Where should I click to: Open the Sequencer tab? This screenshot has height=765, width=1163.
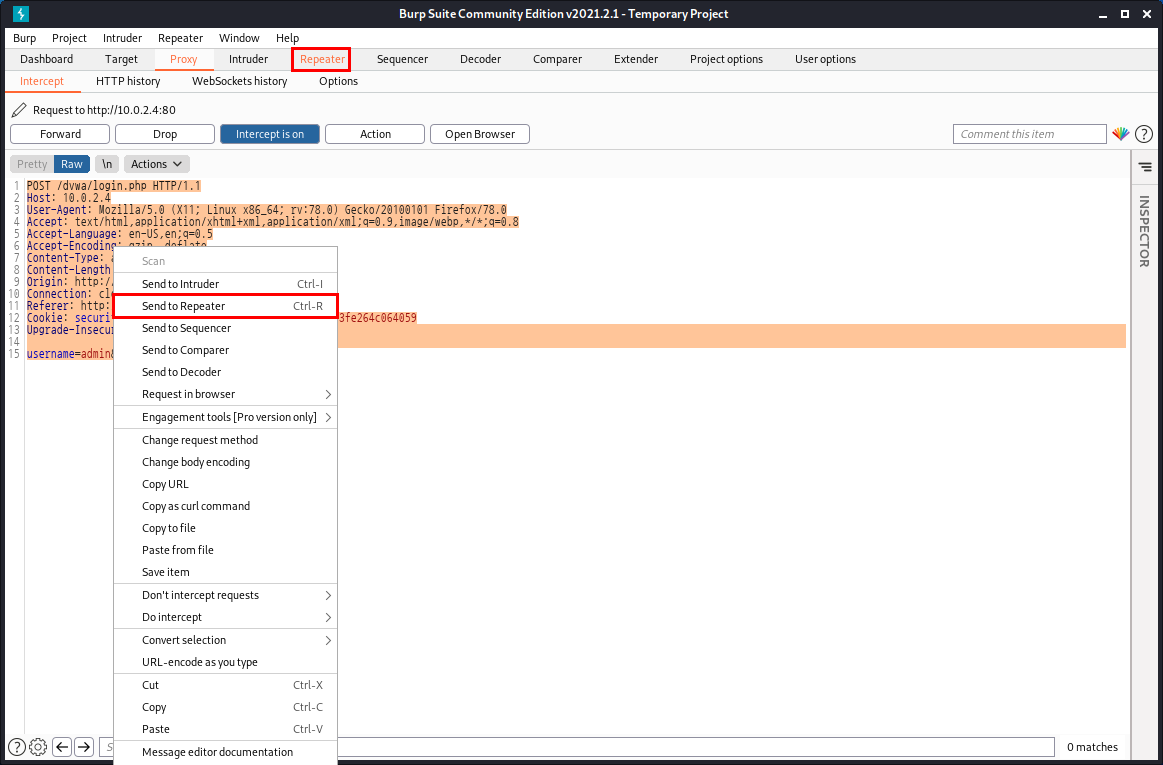click(402, 59)
